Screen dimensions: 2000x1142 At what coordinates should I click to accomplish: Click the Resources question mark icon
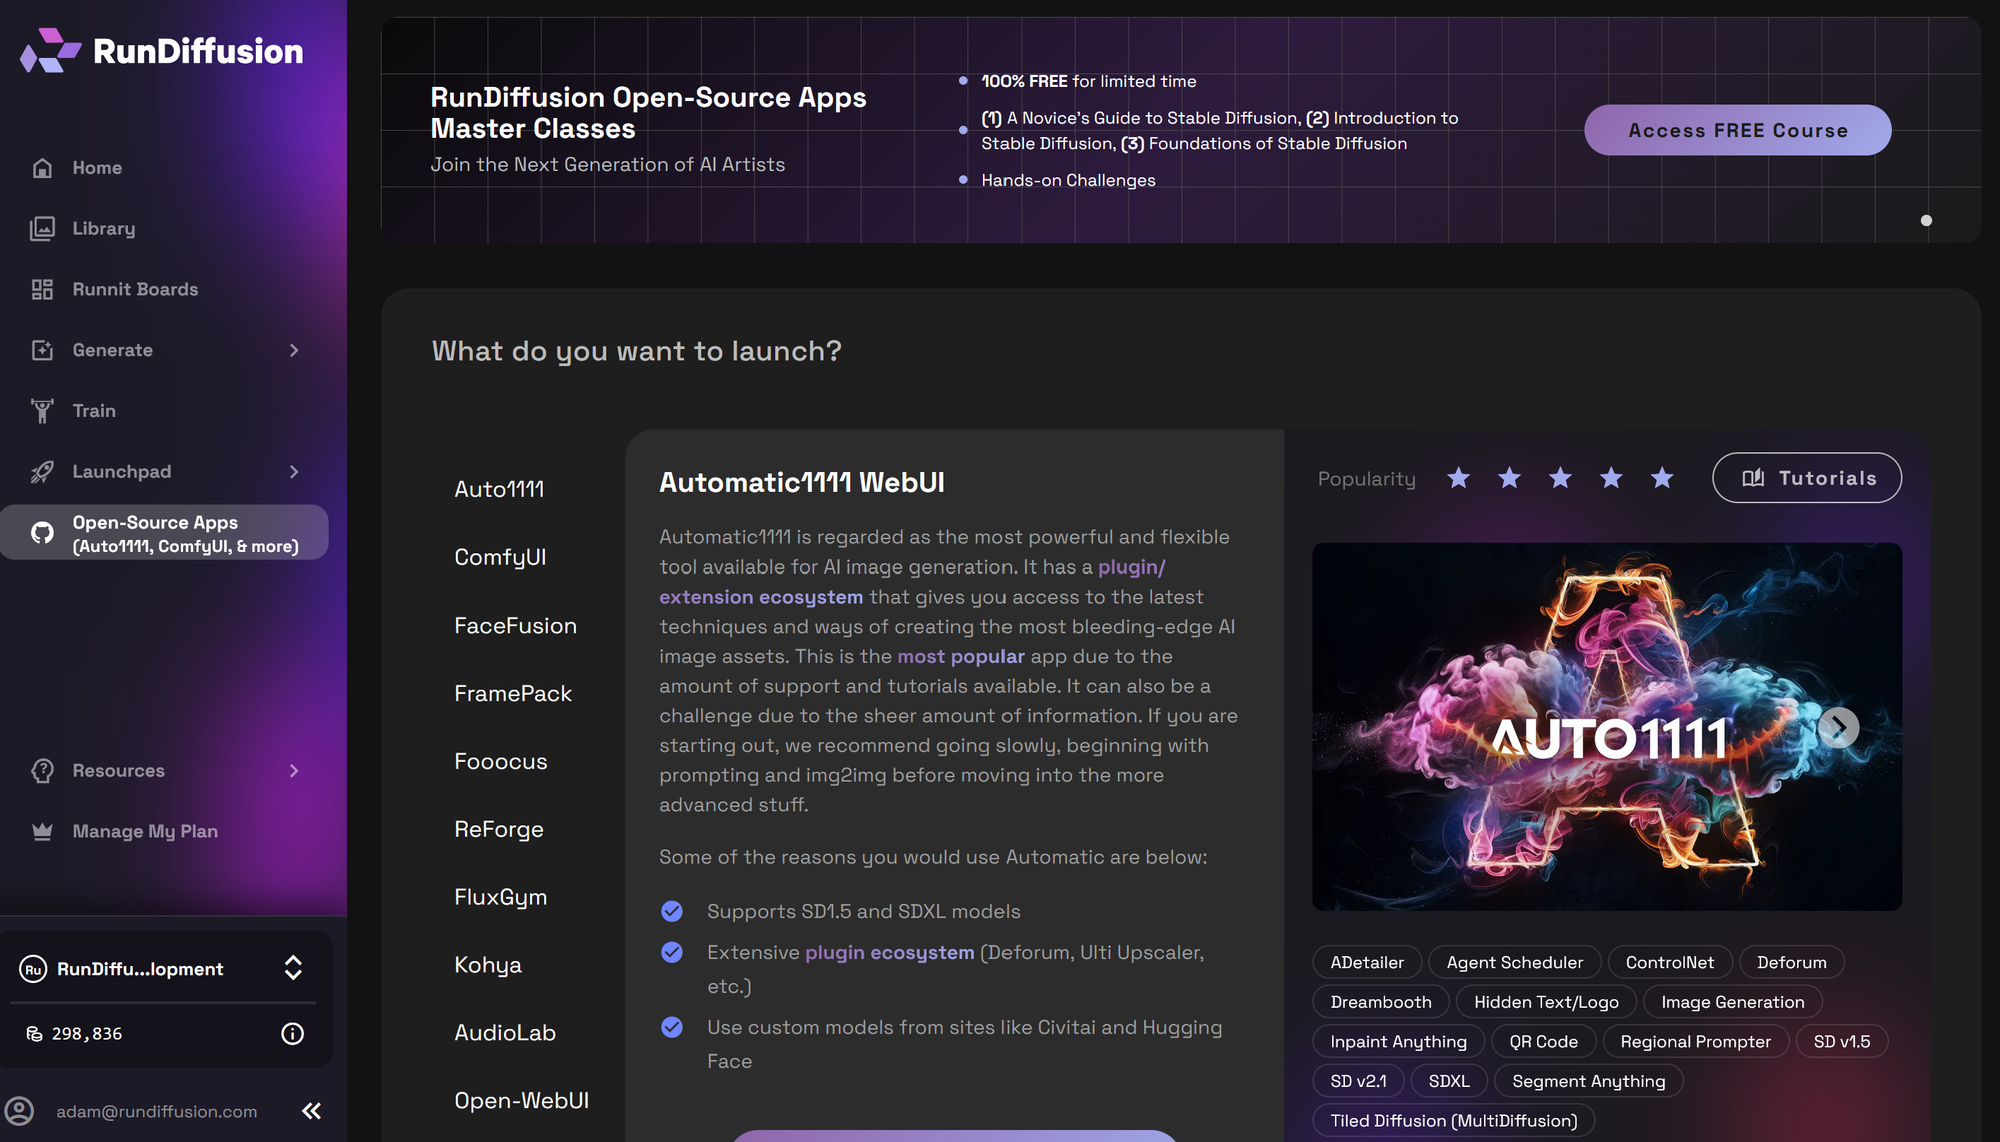pyautogui.click(x=41, y=770)
